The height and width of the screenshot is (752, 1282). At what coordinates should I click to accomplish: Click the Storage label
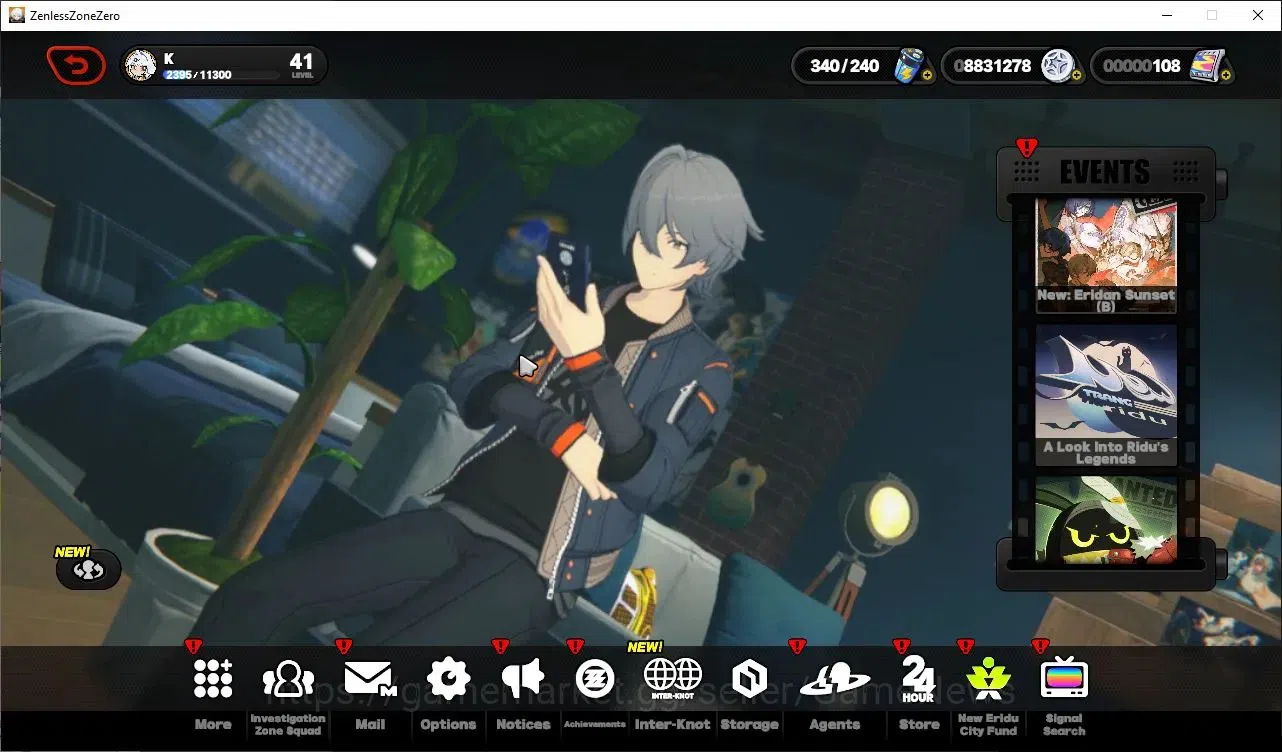[x=749, y=724]
